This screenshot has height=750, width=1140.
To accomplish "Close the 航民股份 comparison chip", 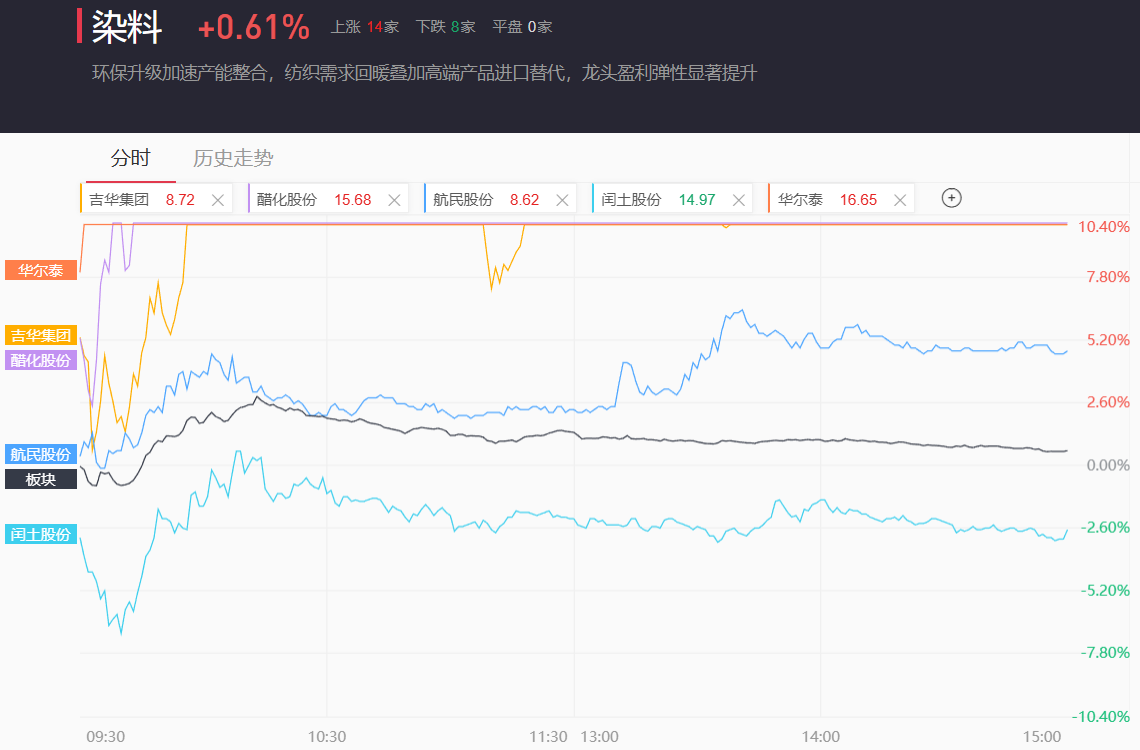I will [x=563, y=200].
